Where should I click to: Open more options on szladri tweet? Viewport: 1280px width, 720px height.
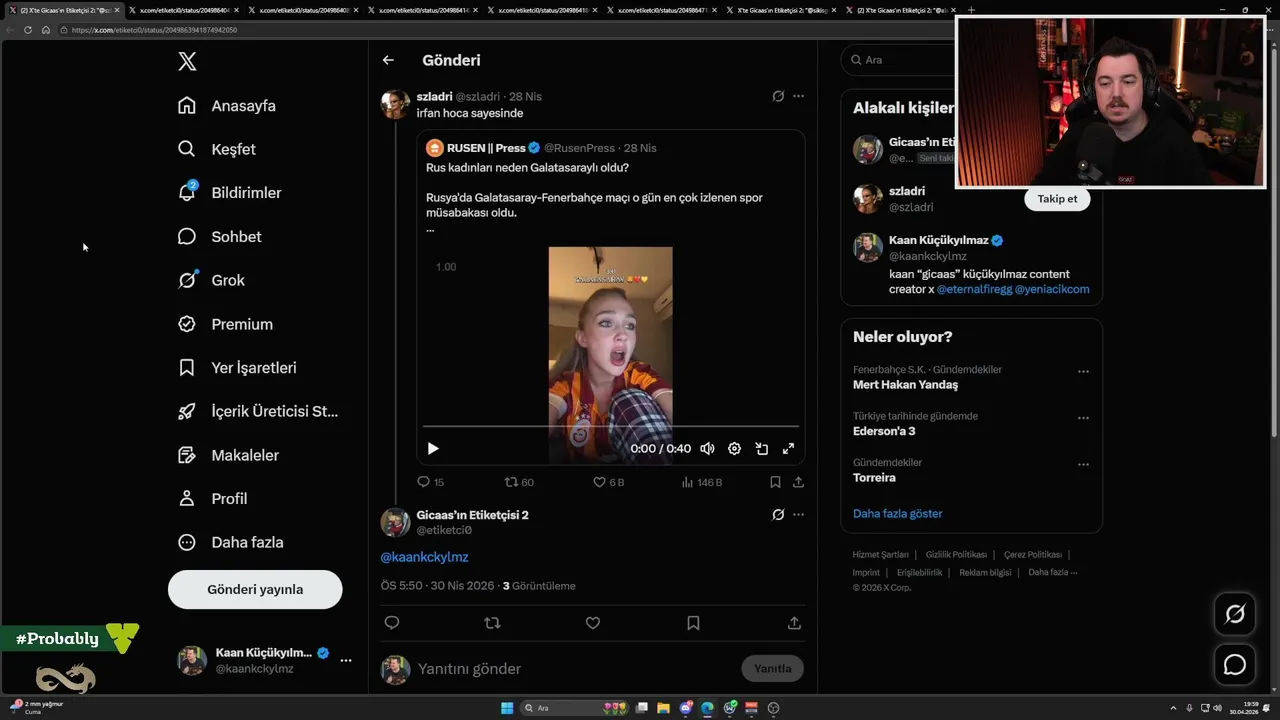pos(798,96)
